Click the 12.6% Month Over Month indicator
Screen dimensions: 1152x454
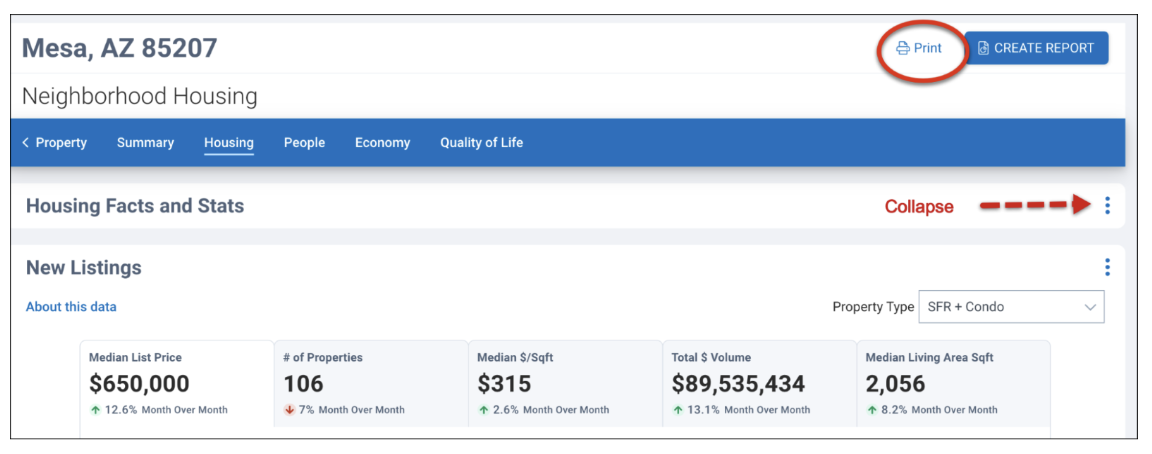coord(158,410)
